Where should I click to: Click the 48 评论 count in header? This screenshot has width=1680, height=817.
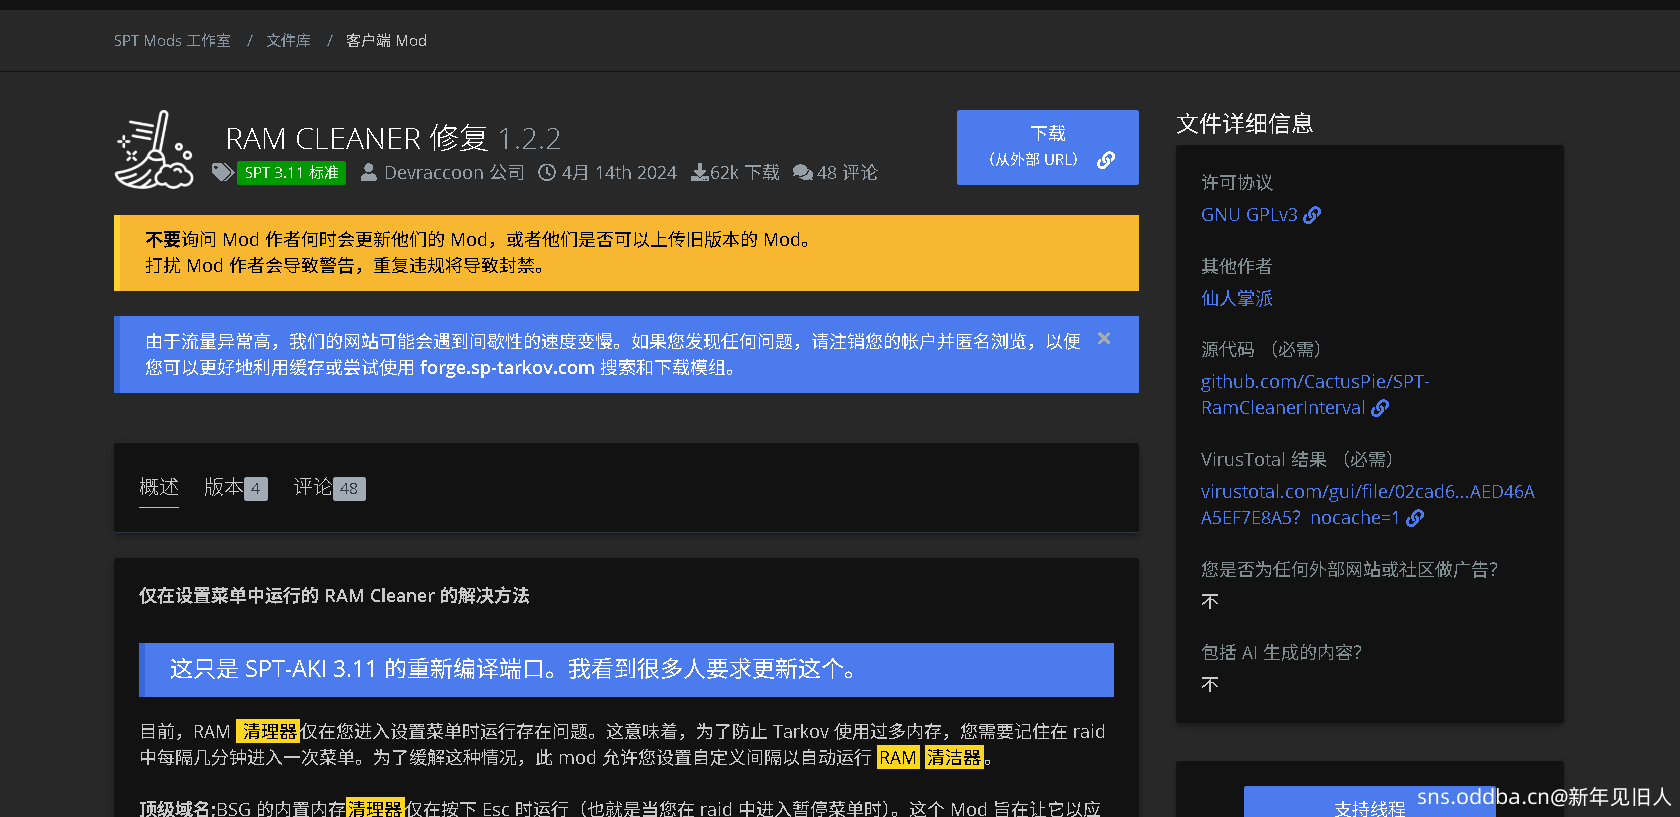coord(847,172)
